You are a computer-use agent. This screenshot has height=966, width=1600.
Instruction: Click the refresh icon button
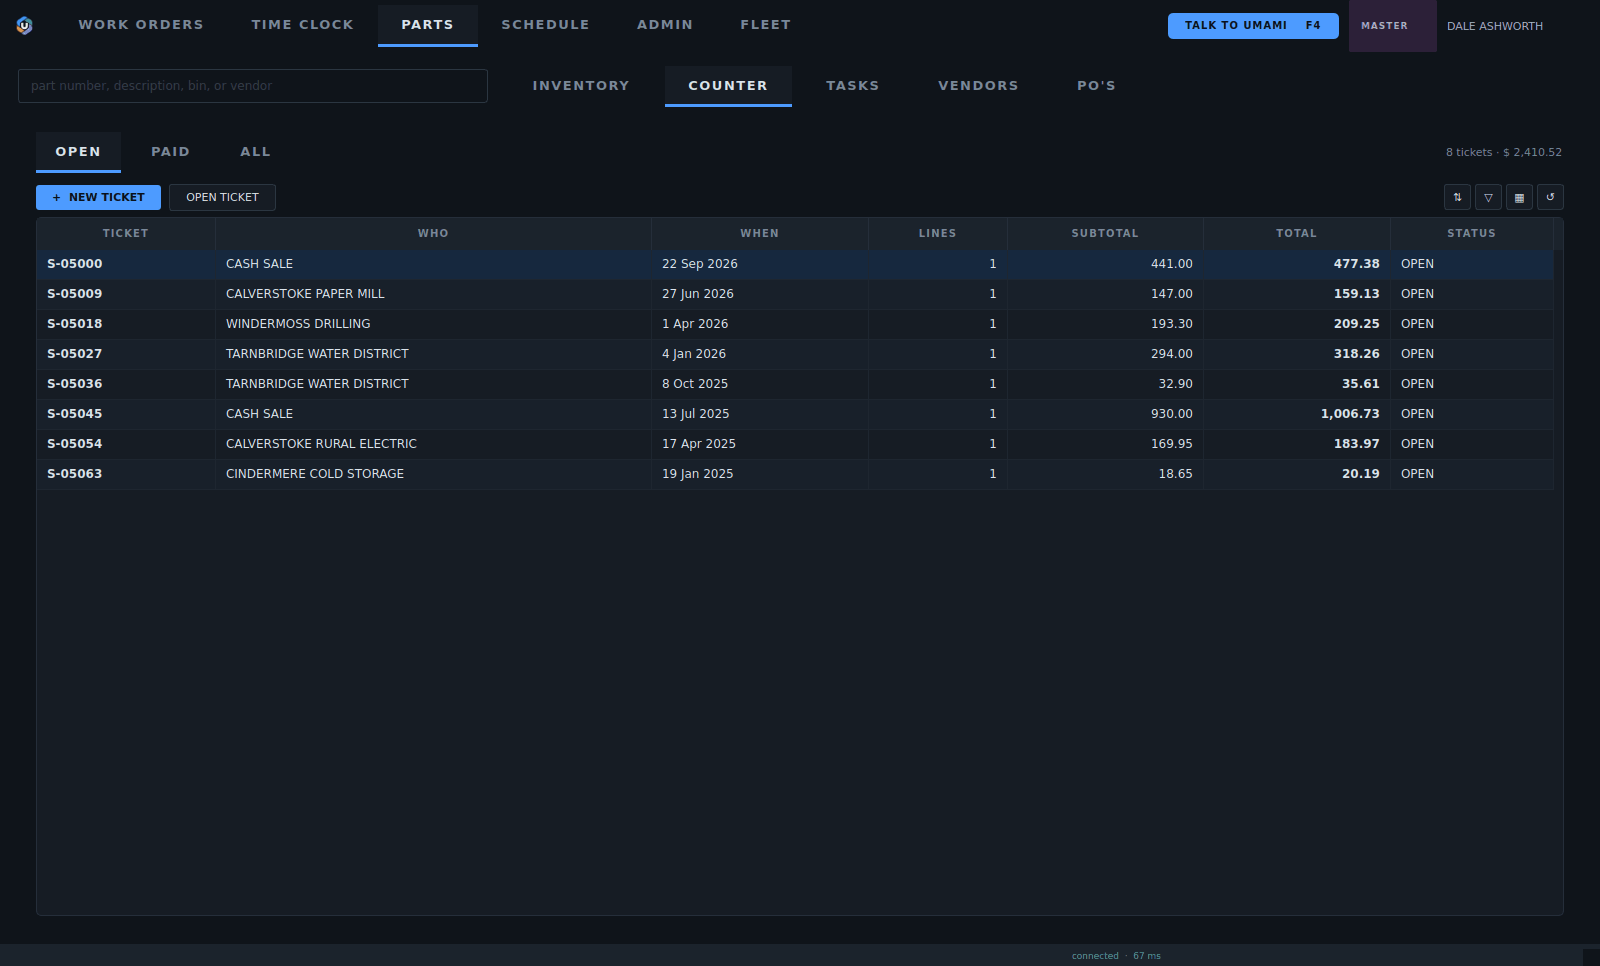1550,197
